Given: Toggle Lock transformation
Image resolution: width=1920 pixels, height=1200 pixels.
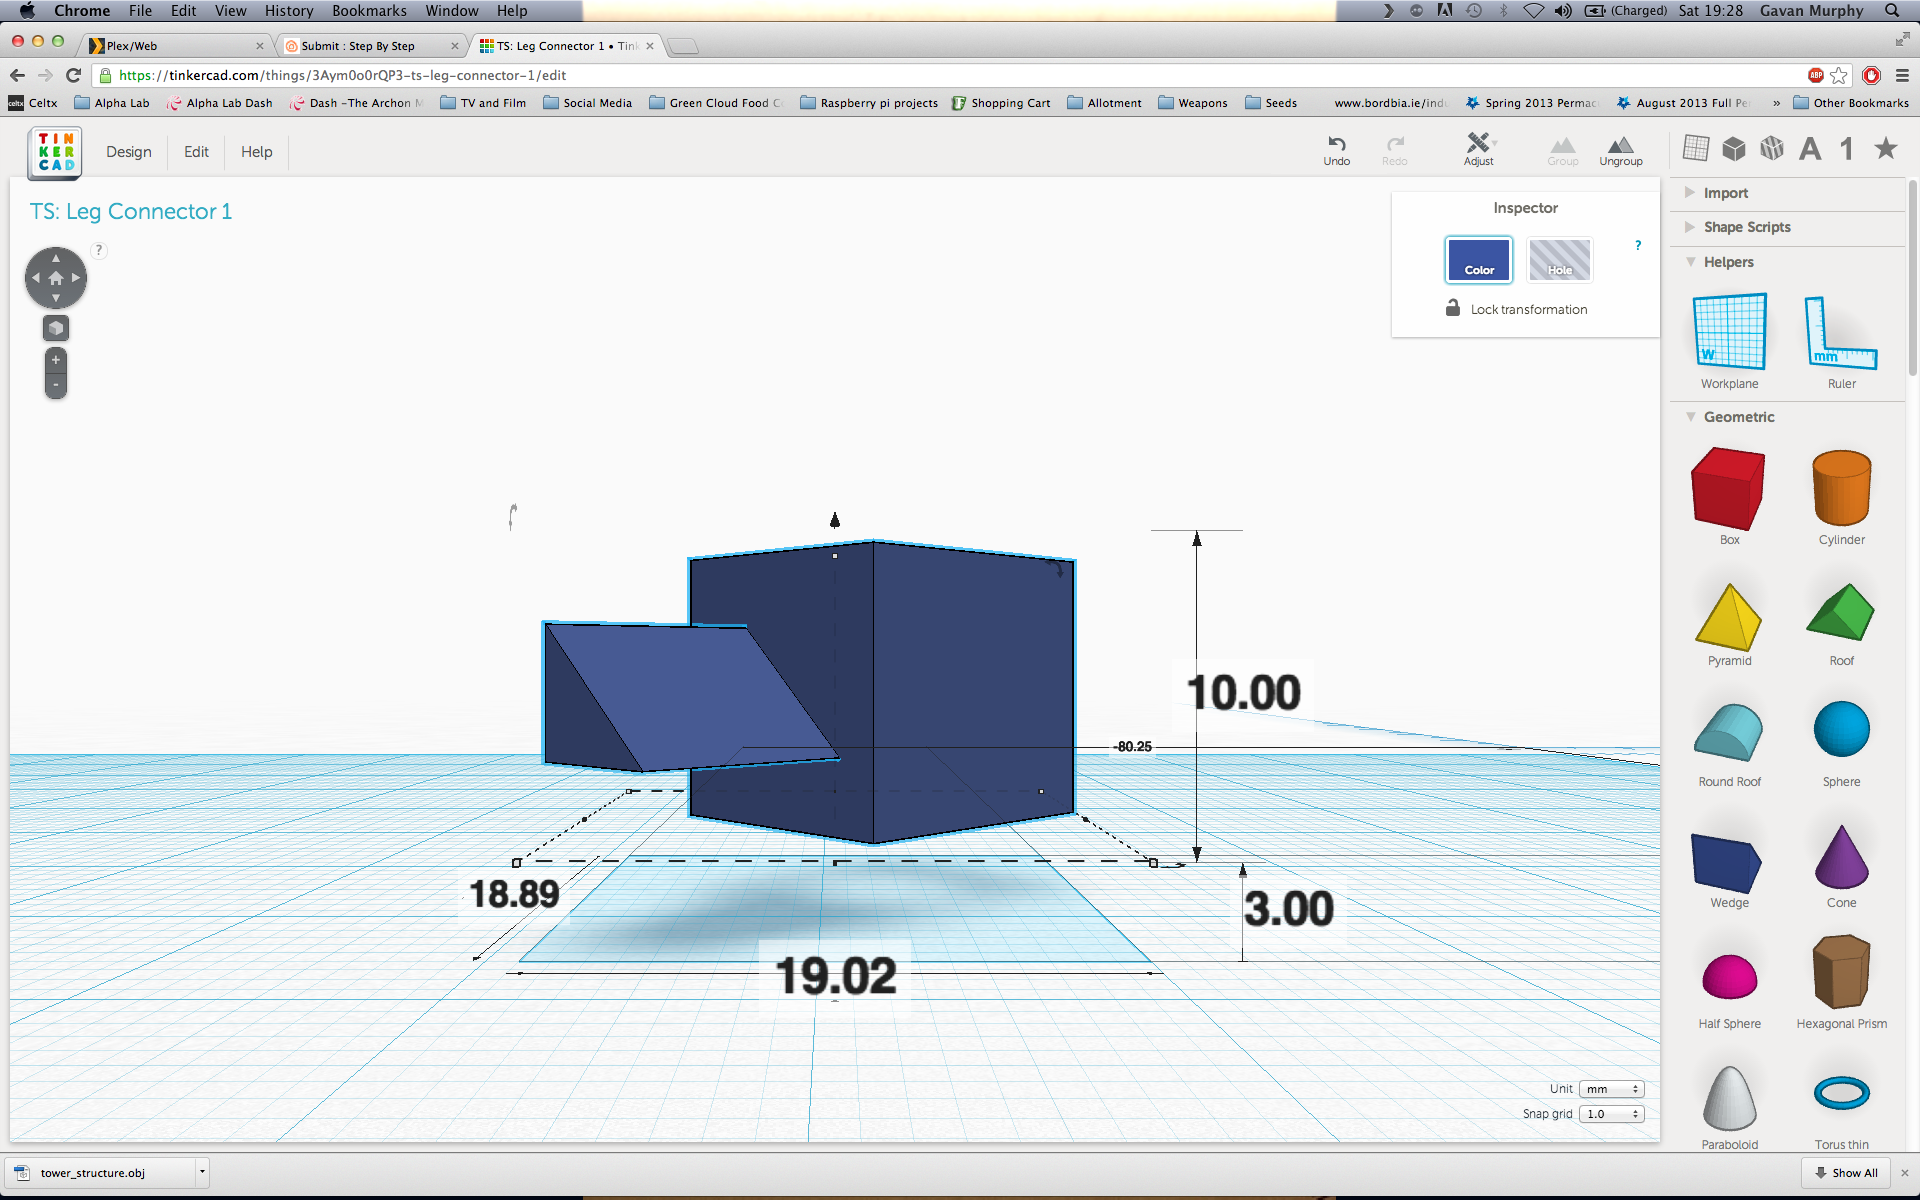Looking at the screenshot, I should tap(1516, 309).
